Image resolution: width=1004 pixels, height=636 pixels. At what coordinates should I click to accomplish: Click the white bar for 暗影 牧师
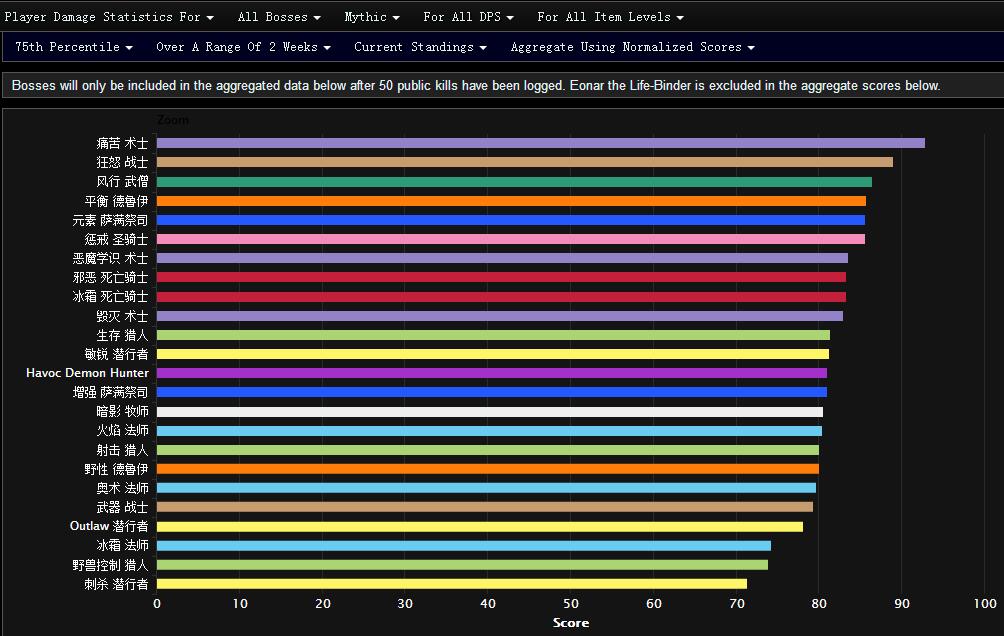(x=490, y=412)
